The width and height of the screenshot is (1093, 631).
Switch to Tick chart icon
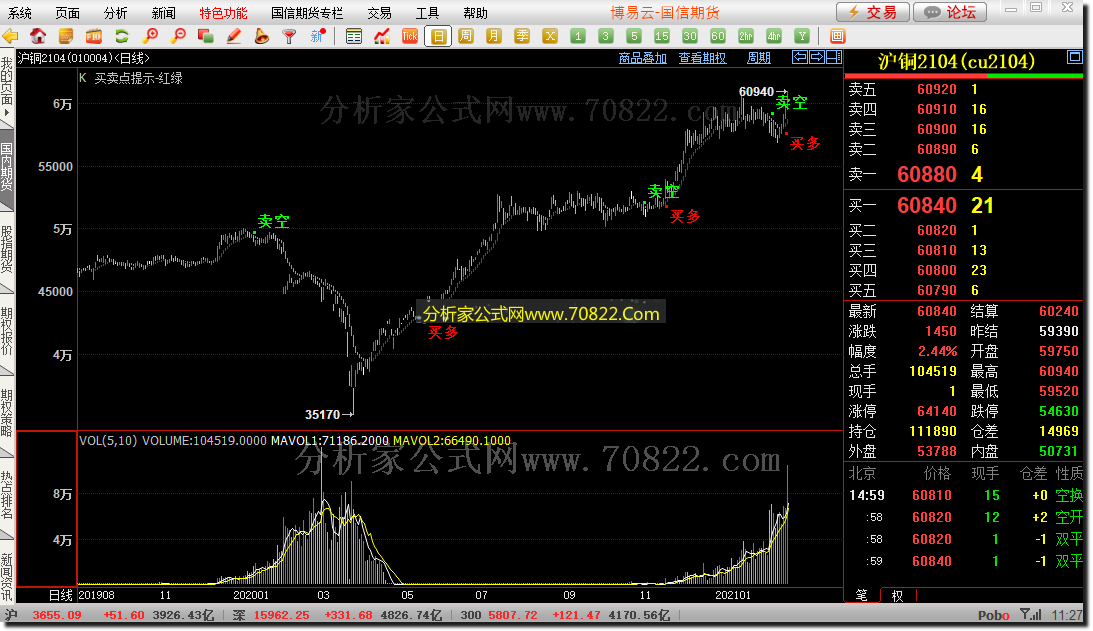tap(410, 36)
